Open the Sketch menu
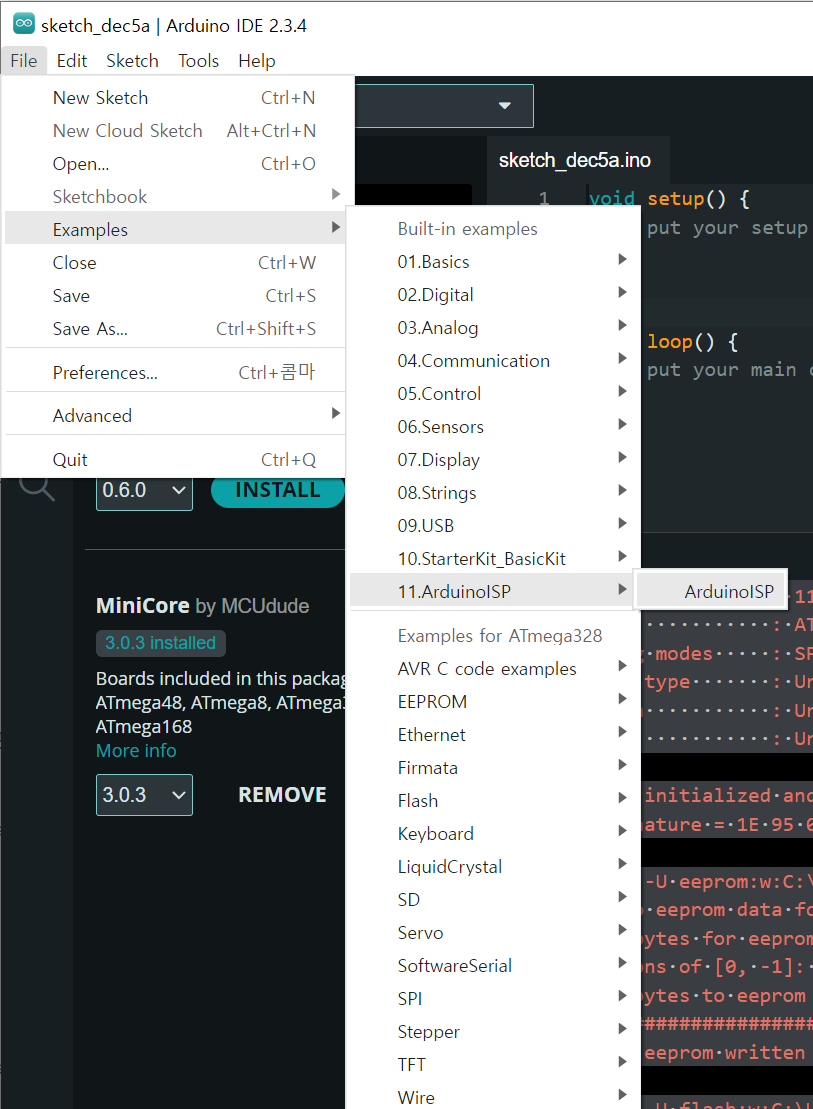The width and height of the screenshot is (813, 1109). 132,61
